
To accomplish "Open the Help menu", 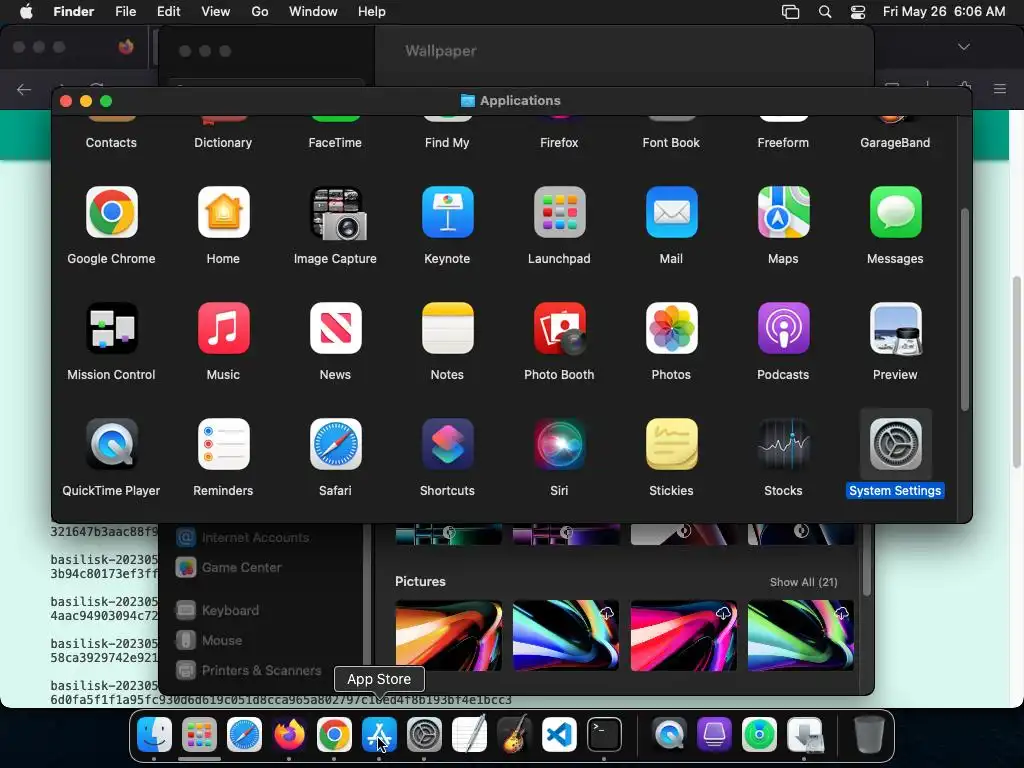I will coord(372,11).
